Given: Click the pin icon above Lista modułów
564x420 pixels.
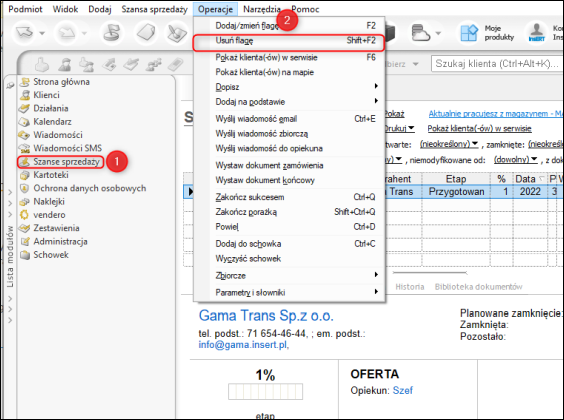Looking at the screenshot, I should (10, 86).
